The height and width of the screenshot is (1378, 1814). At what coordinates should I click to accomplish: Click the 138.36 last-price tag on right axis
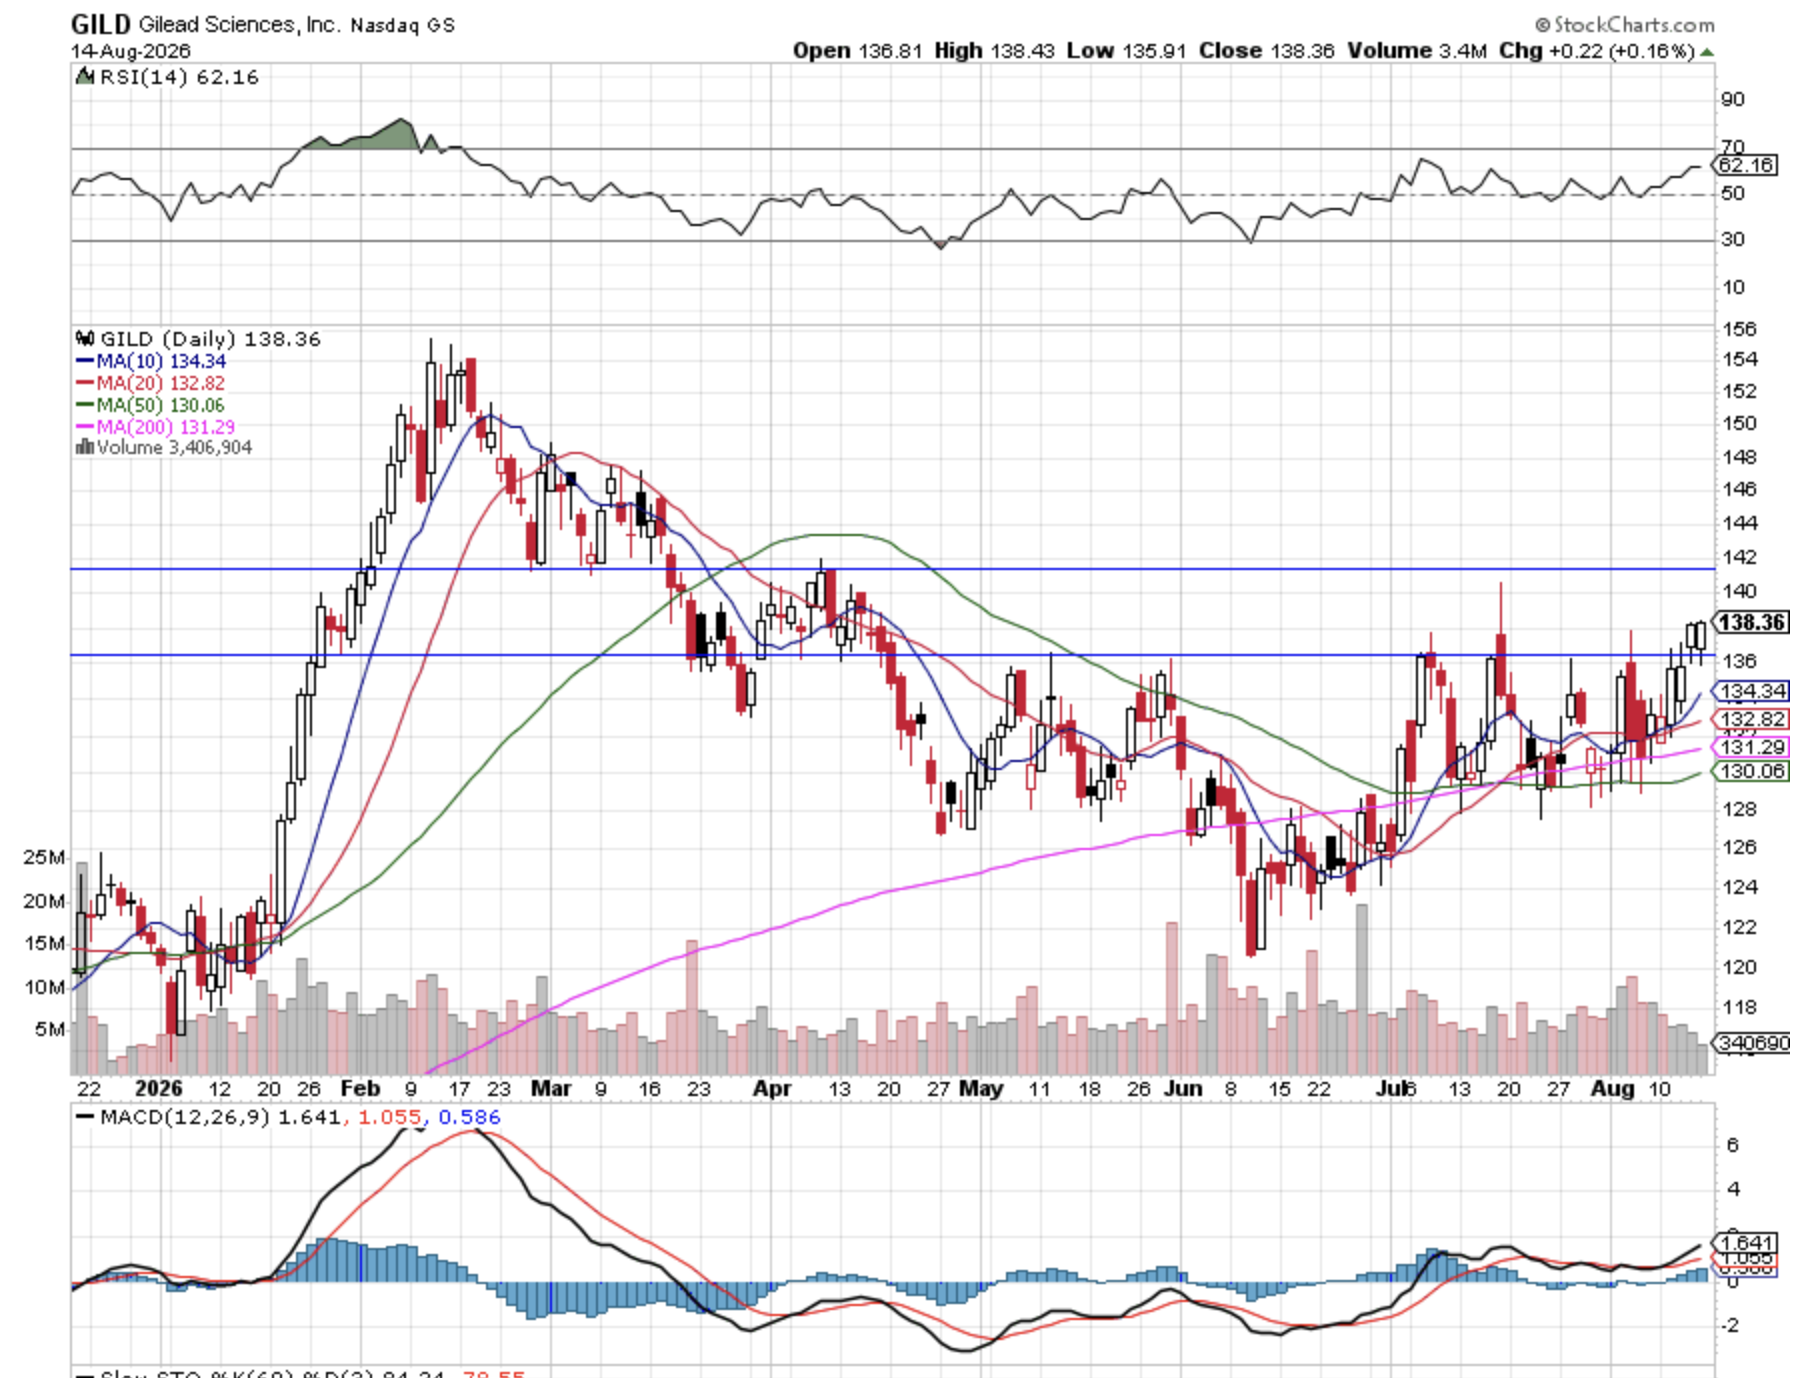click(1751, 622)
